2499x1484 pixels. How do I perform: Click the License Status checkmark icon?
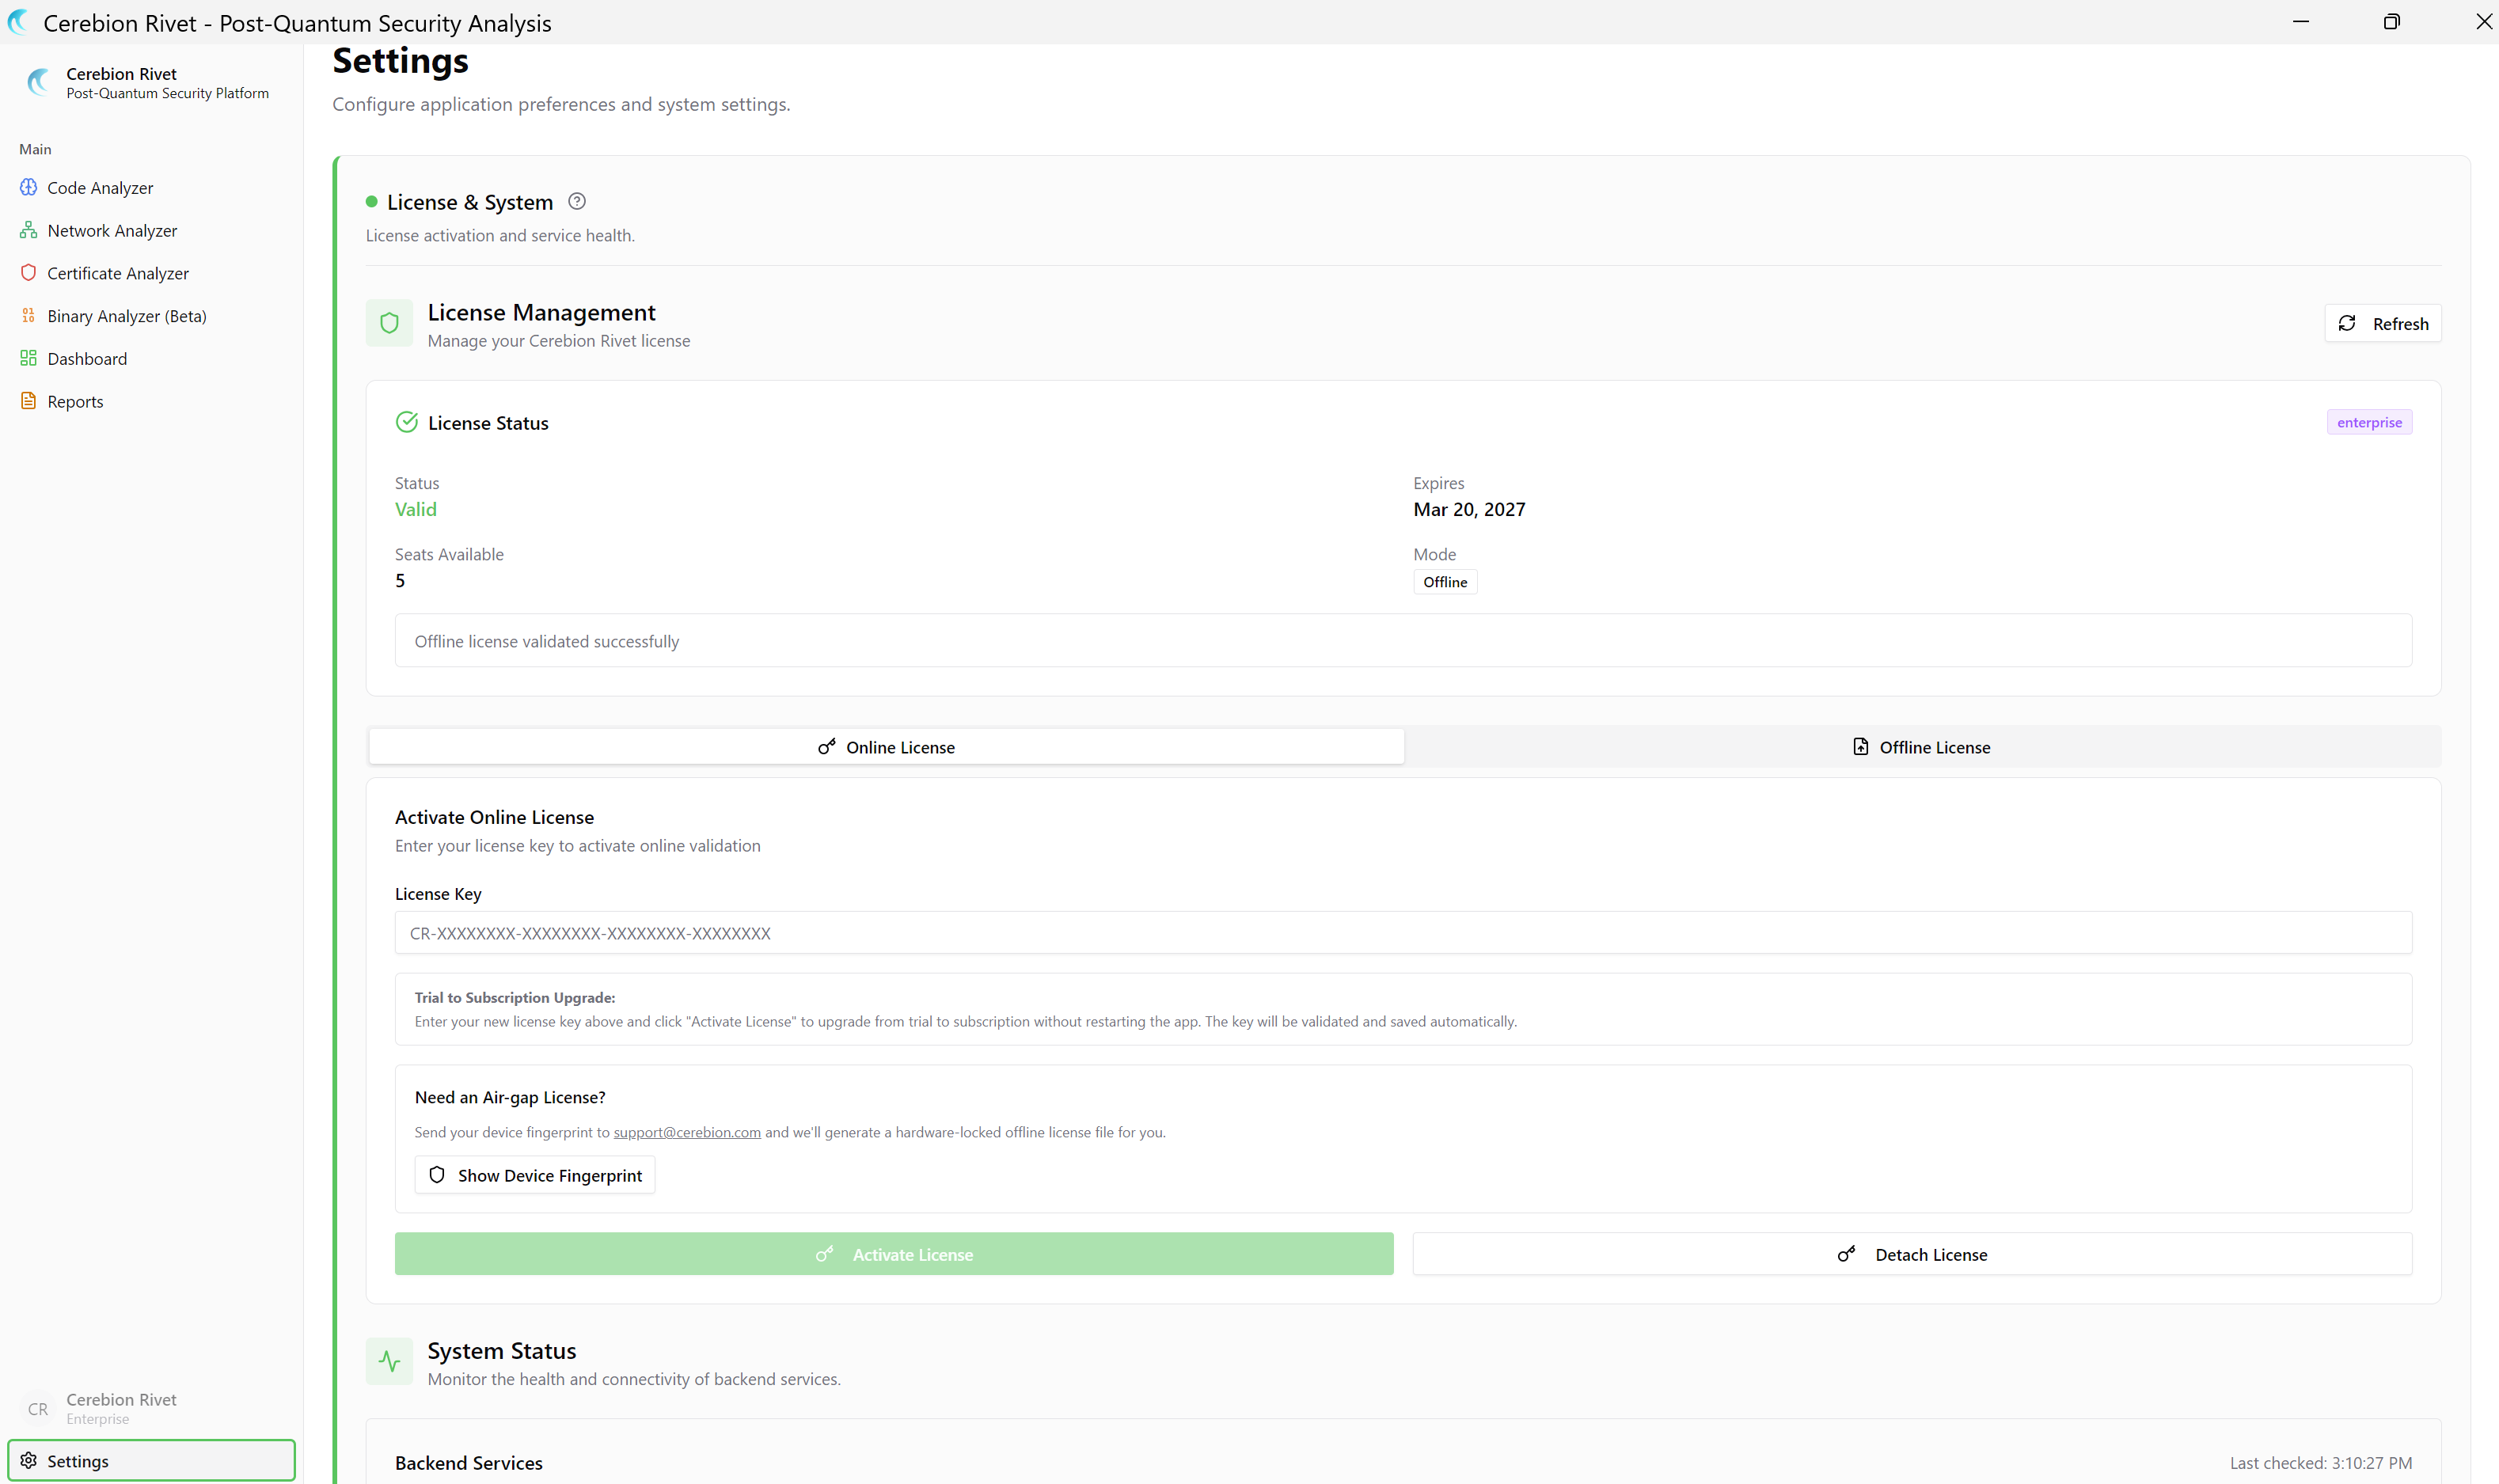(406, 422)
